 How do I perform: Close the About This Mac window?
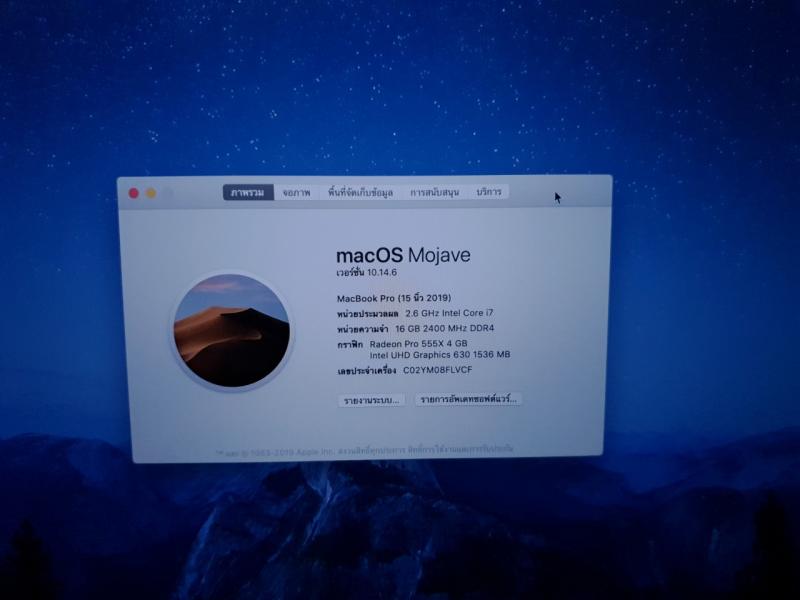[134, 193]
